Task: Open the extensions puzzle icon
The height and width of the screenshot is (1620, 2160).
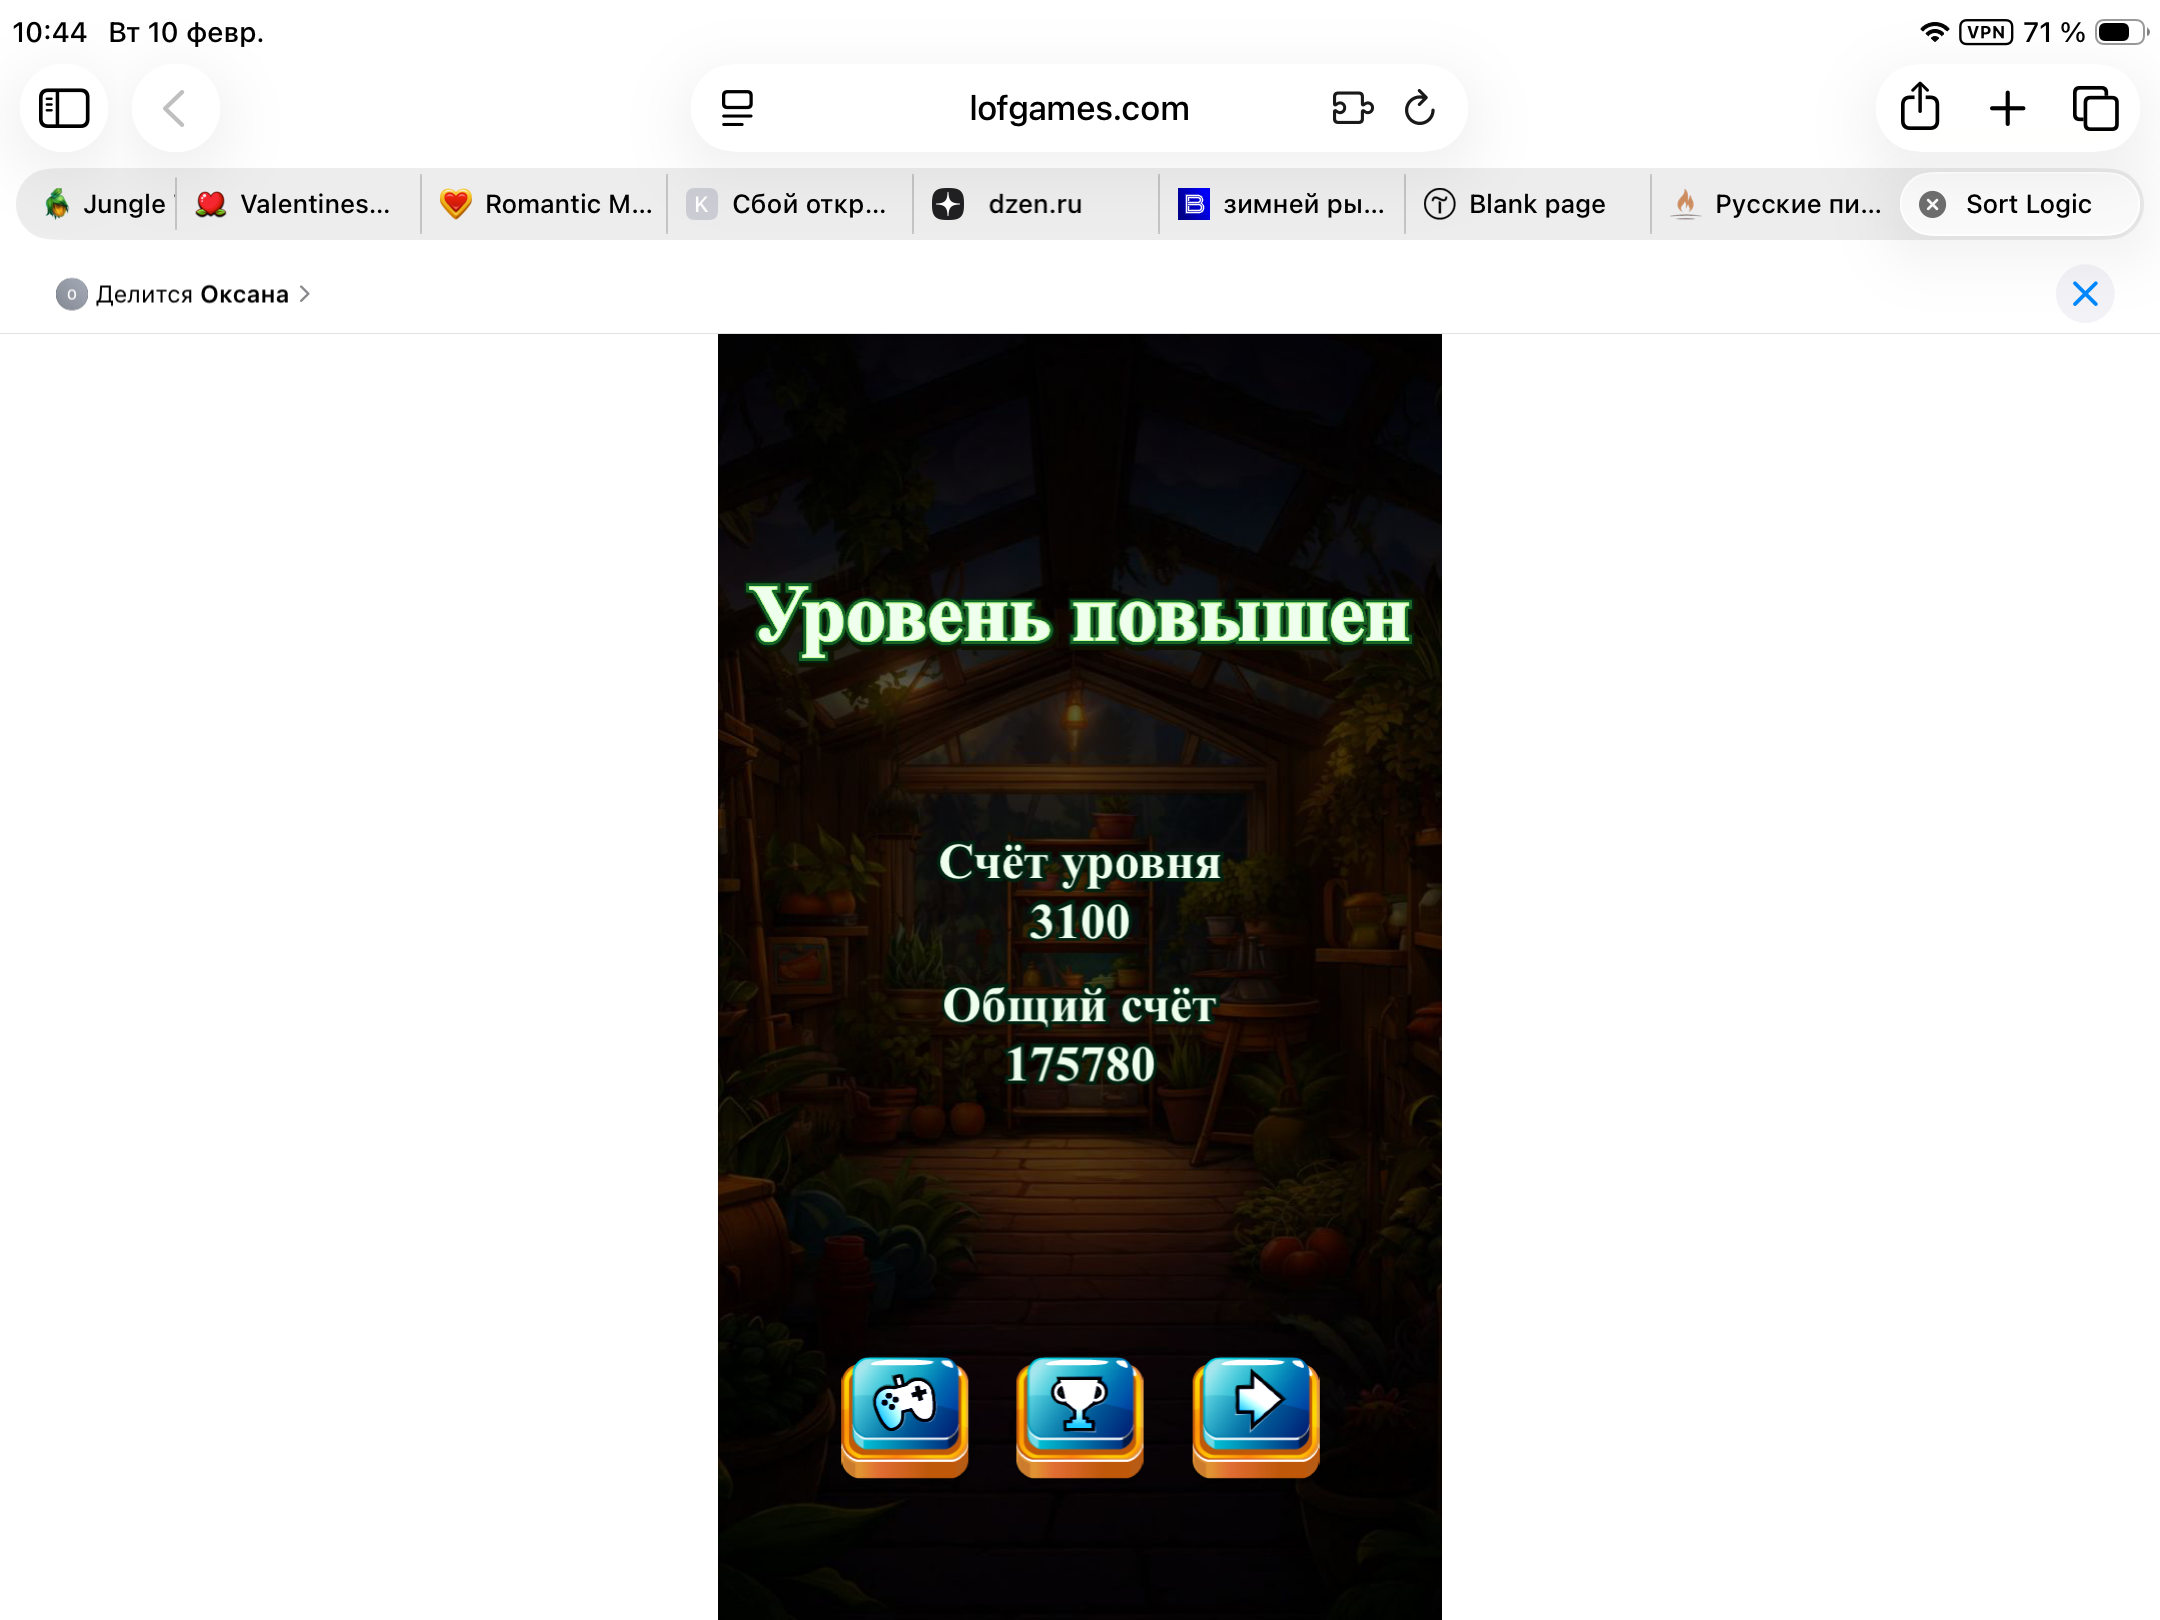Action: 1352,108
